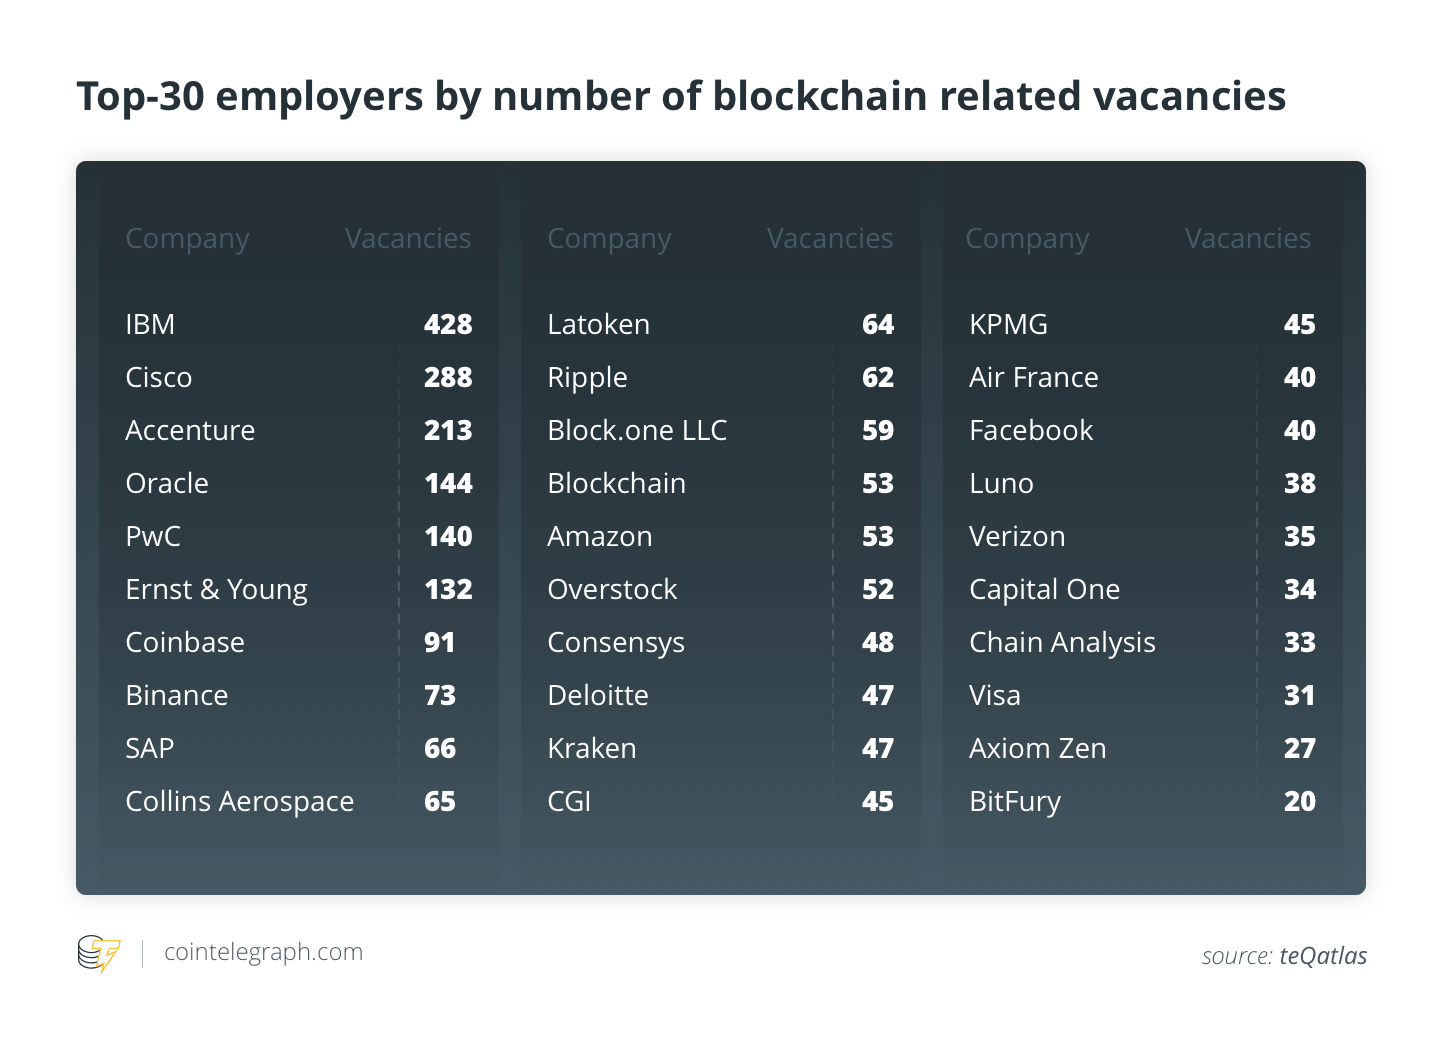
Task: Select the Ripple company name
Action: (x=588, y=378)
